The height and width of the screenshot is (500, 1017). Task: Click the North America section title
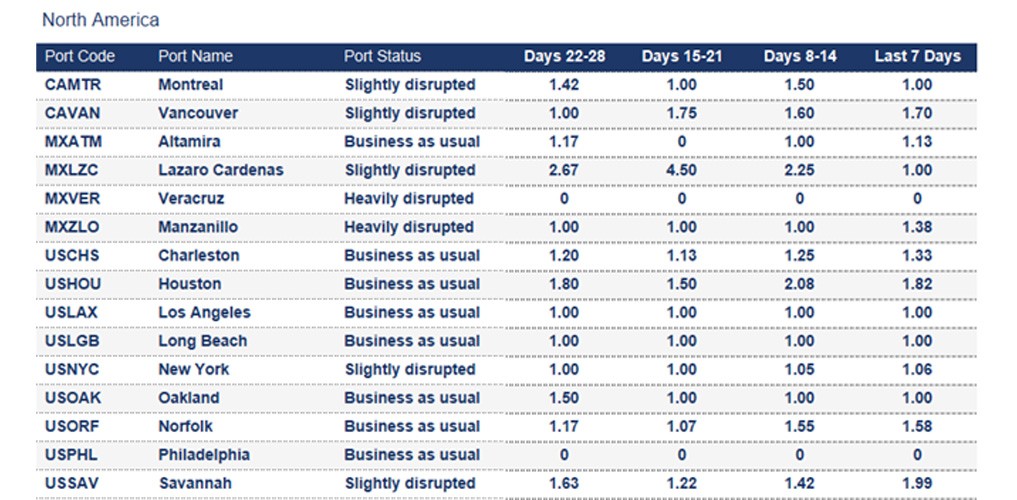100,20
